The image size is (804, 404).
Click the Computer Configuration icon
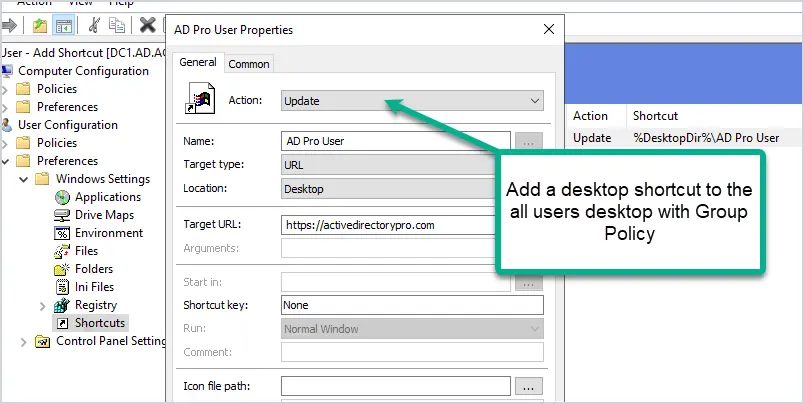point(7,71)
